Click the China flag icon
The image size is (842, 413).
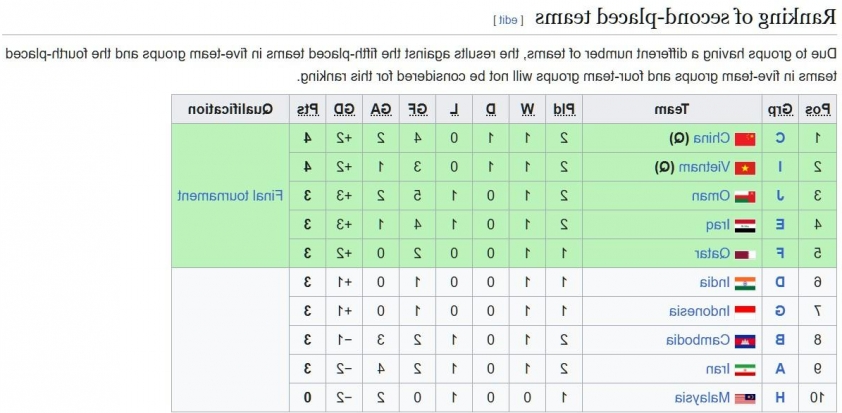click(x=745, y=139)
